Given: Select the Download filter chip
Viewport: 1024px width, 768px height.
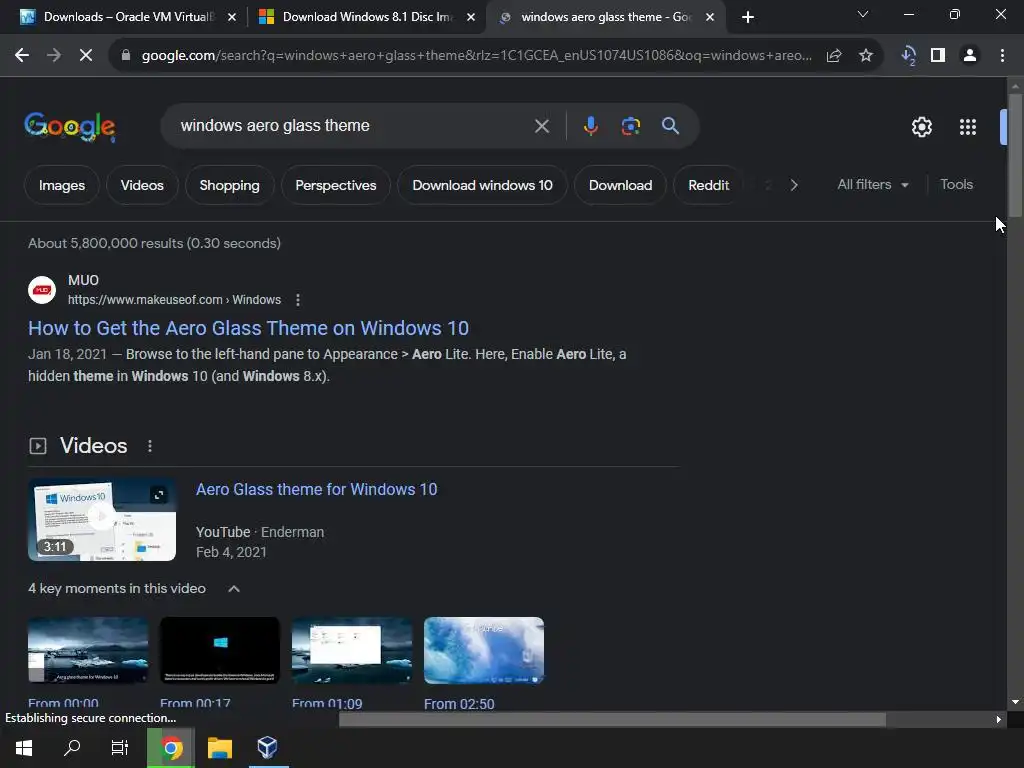Looking at the screenshot, I should pos(620,185).
